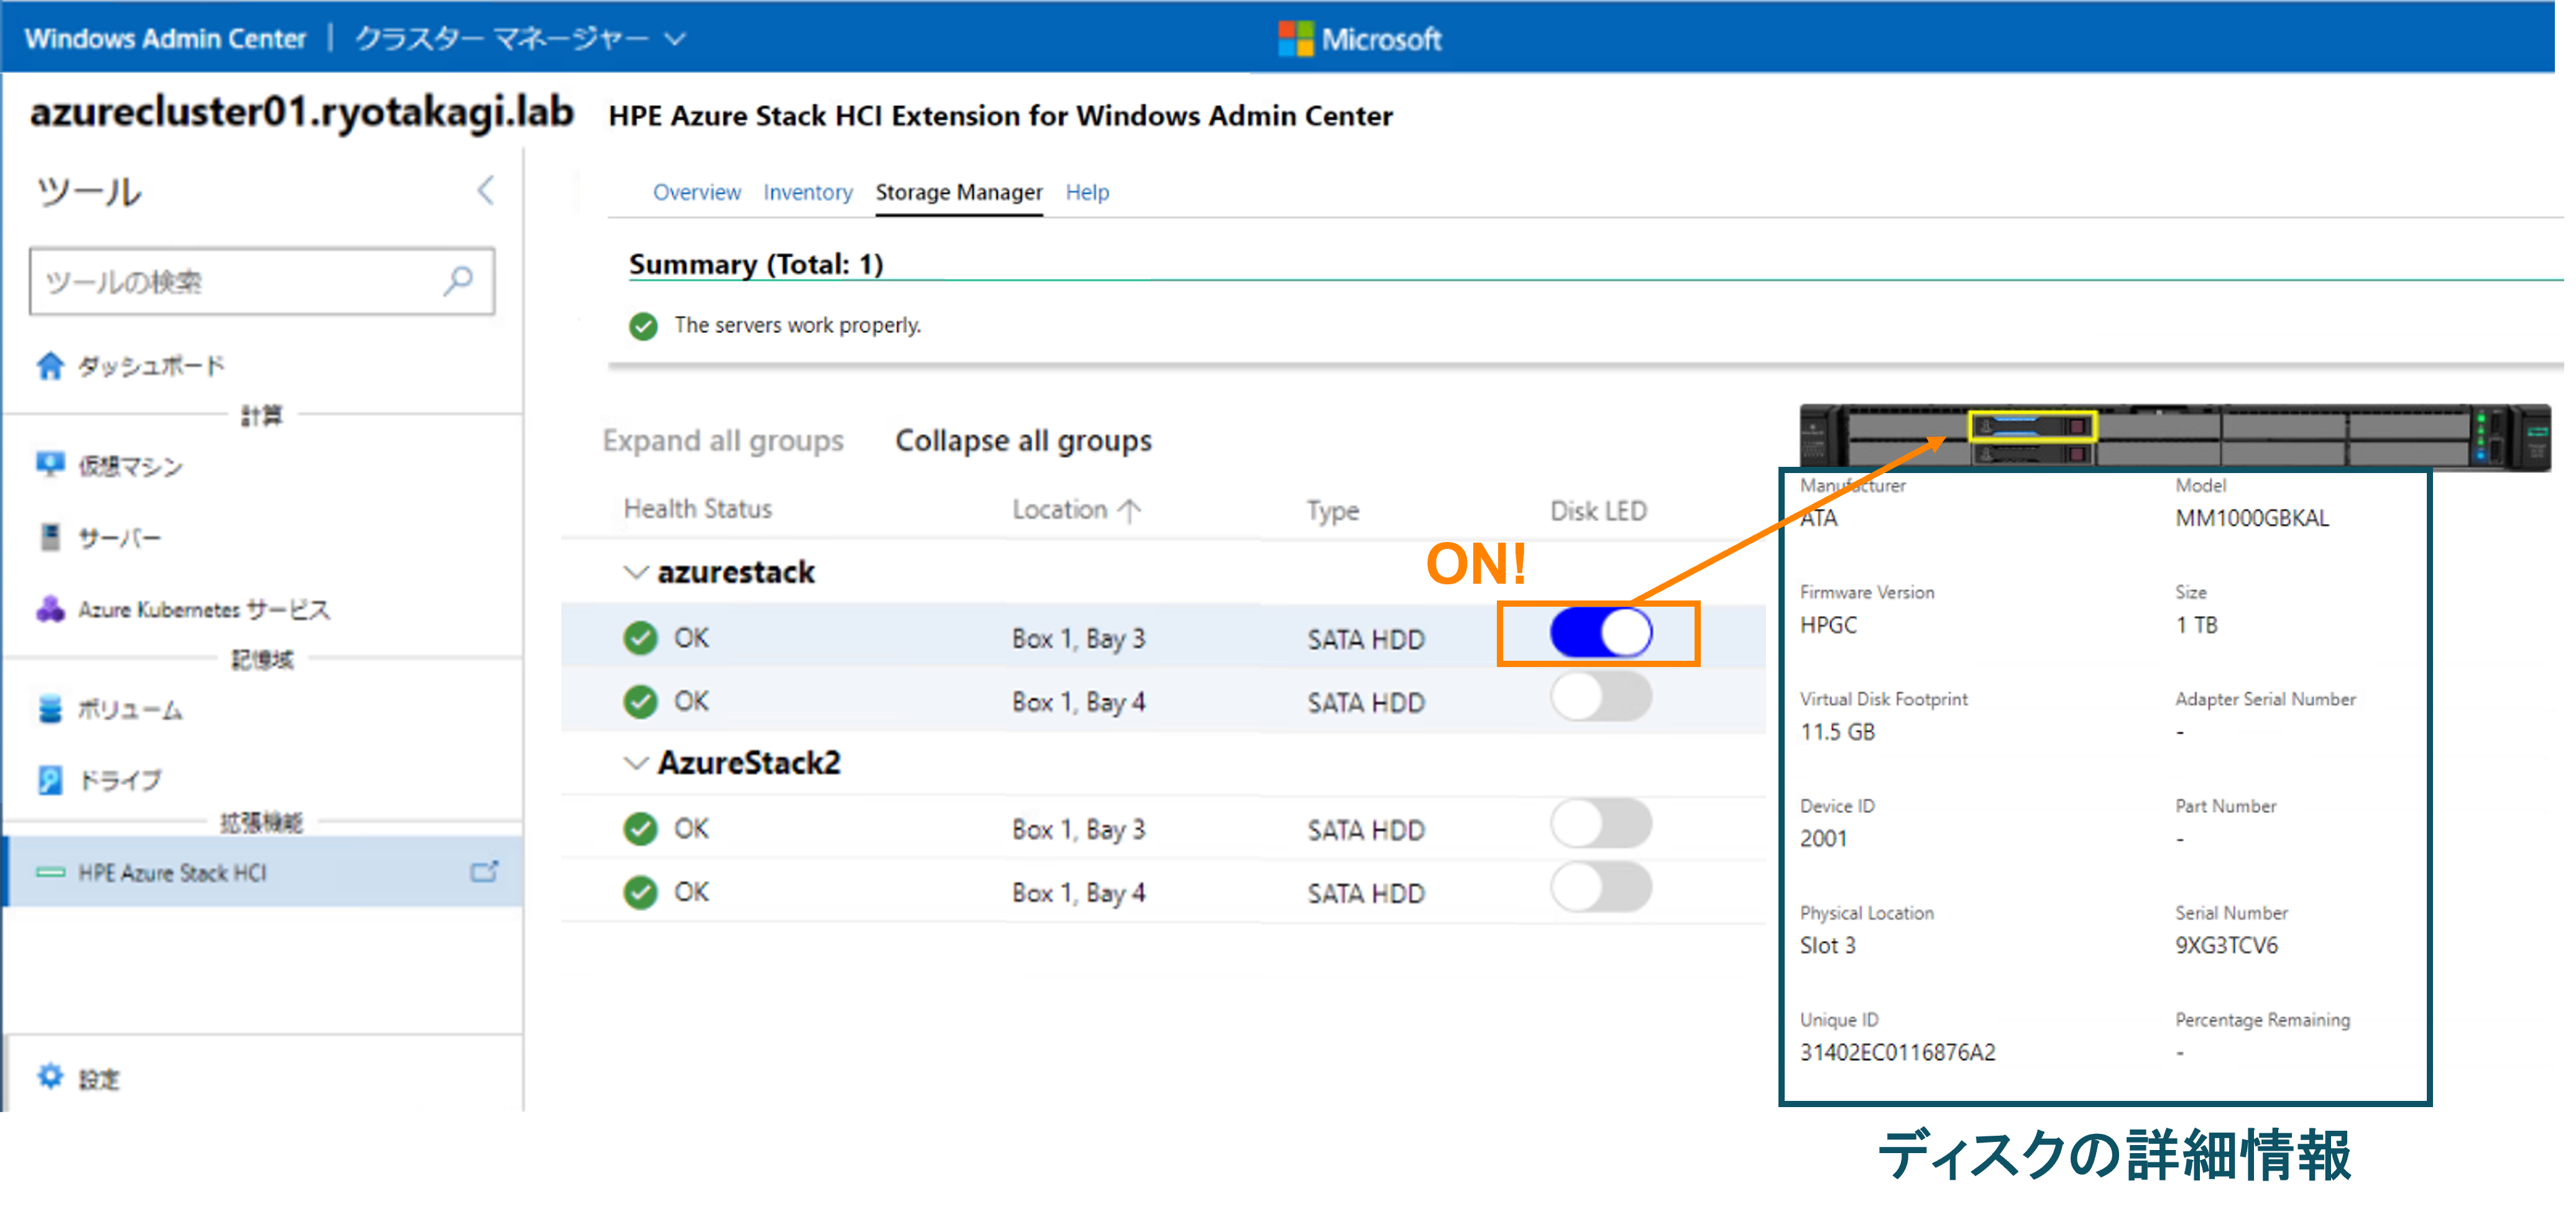Enable Disk LED for AzureStack2 Bay 3
This screenshot has width=2576, height=1219.
point(1601,824)
